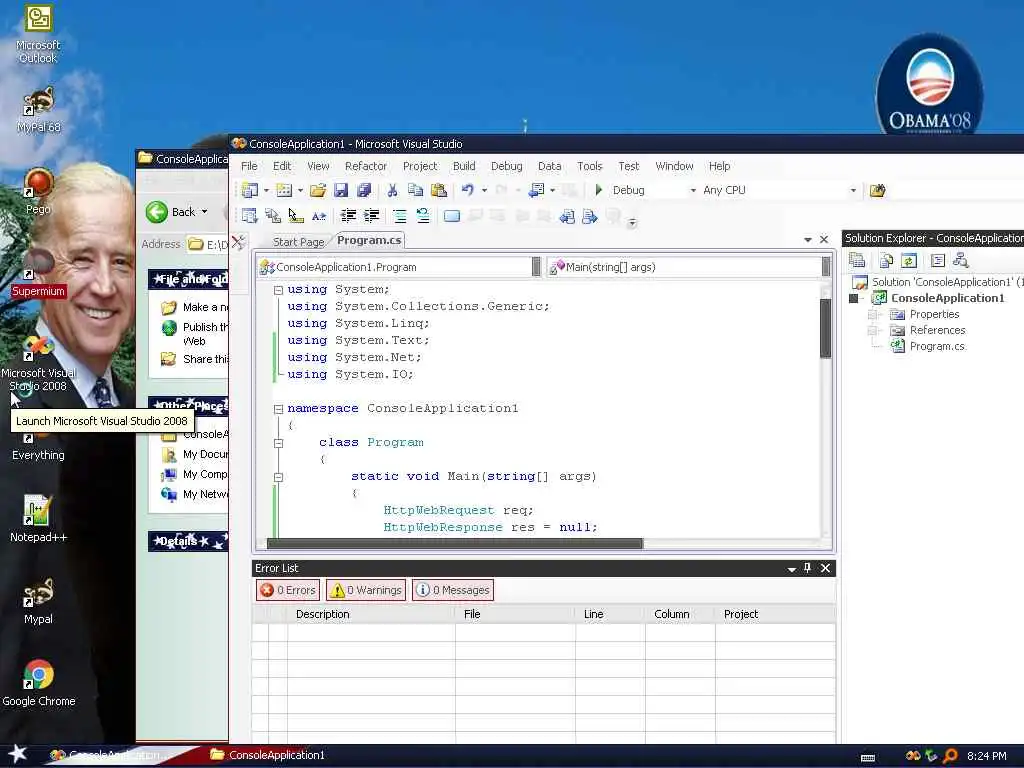Open the Debug configuration dropdown

(693, 191)
